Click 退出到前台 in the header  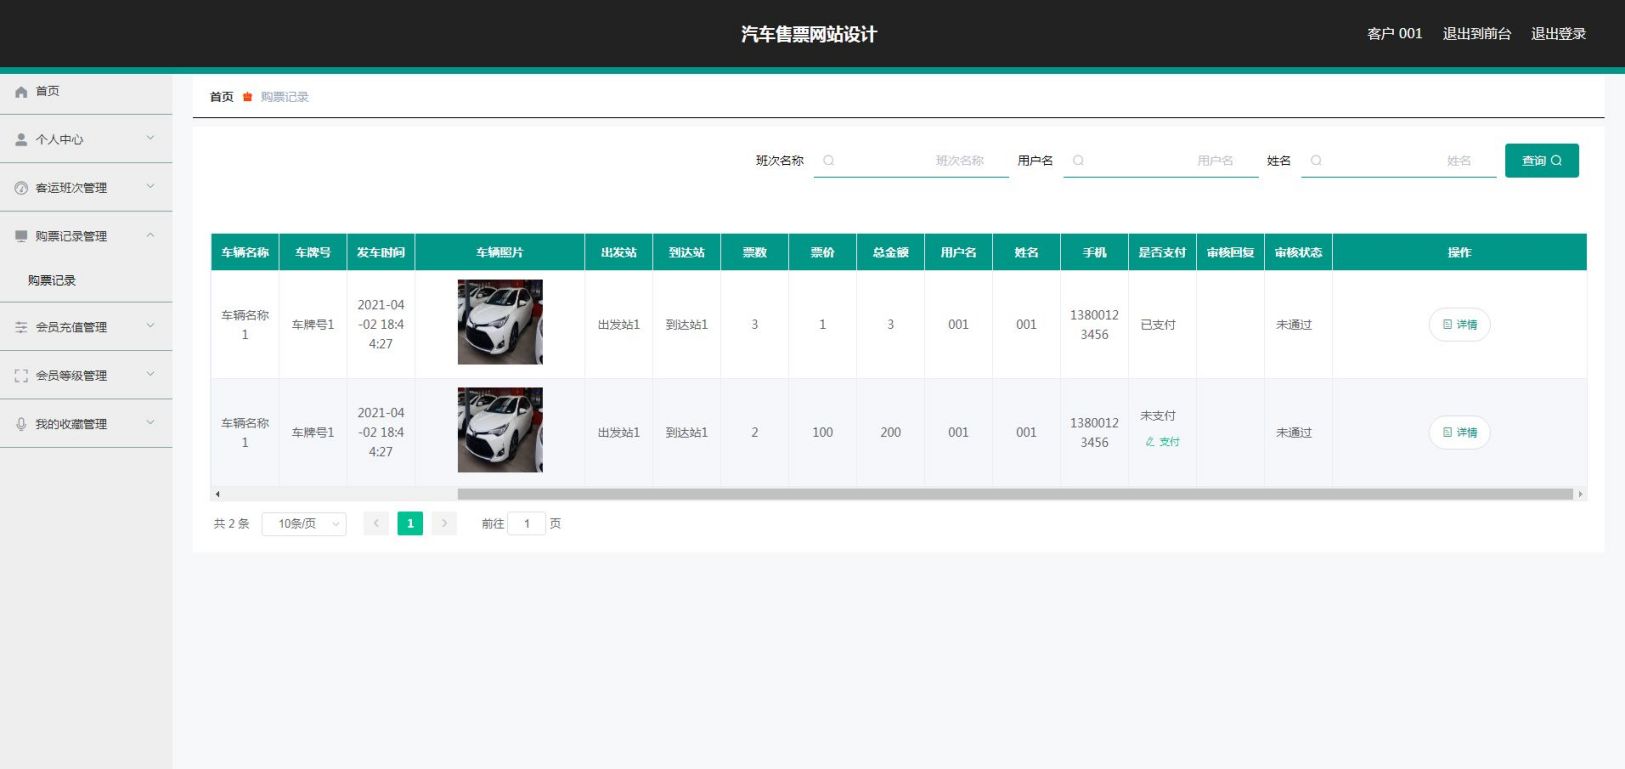click(x=1477, y=34)
